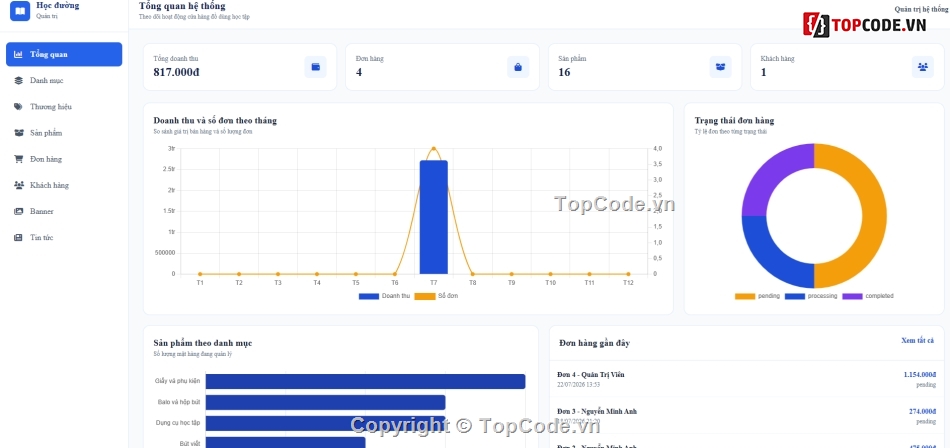Click the Doanh thu và số đơn theo tháng title
Screen dimensions: 950x448
point(215,121)
